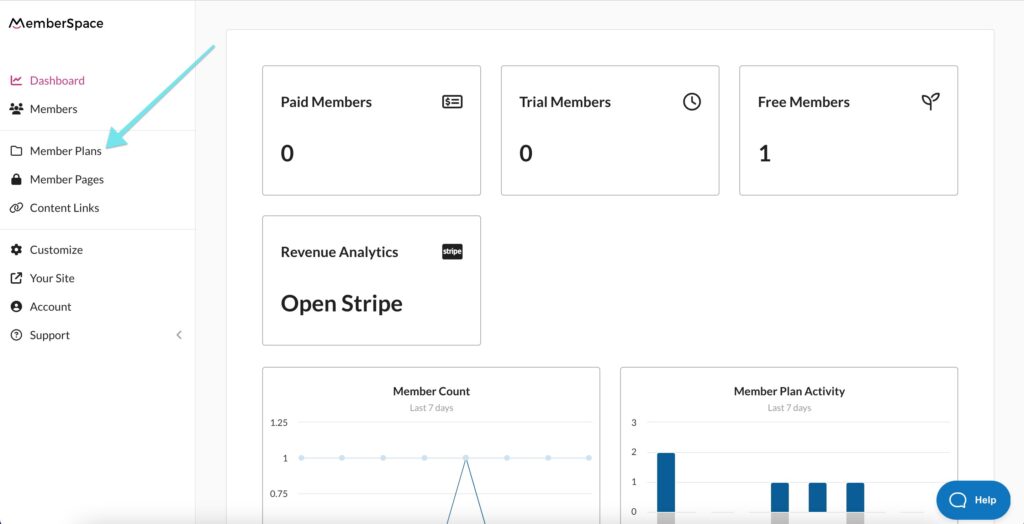Click the clock icon on Trial Members
Viewport: 1024px width, 524px height.
pos(692,102)
